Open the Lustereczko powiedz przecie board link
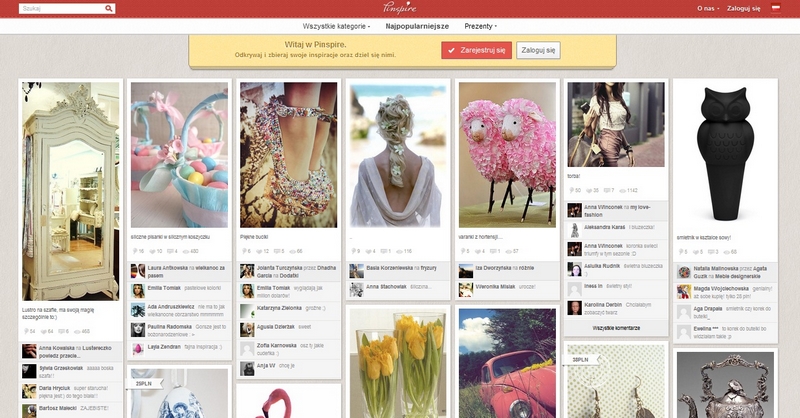The width and height of the screenshot is (800, 418). [x=75, y=352]
